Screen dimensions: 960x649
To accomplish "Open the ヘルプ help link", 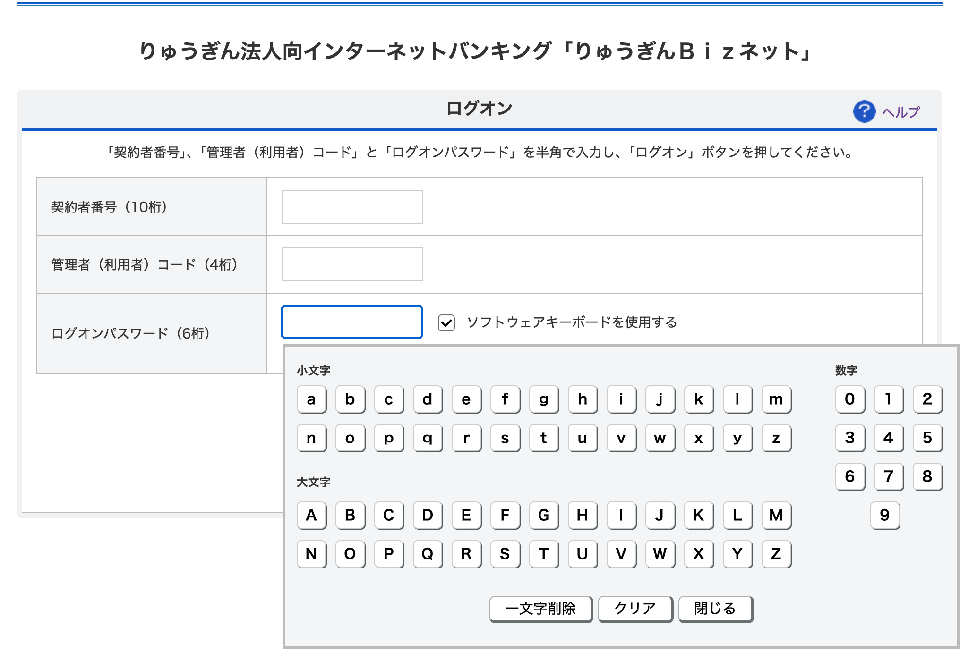I will (x=900, y=112).
